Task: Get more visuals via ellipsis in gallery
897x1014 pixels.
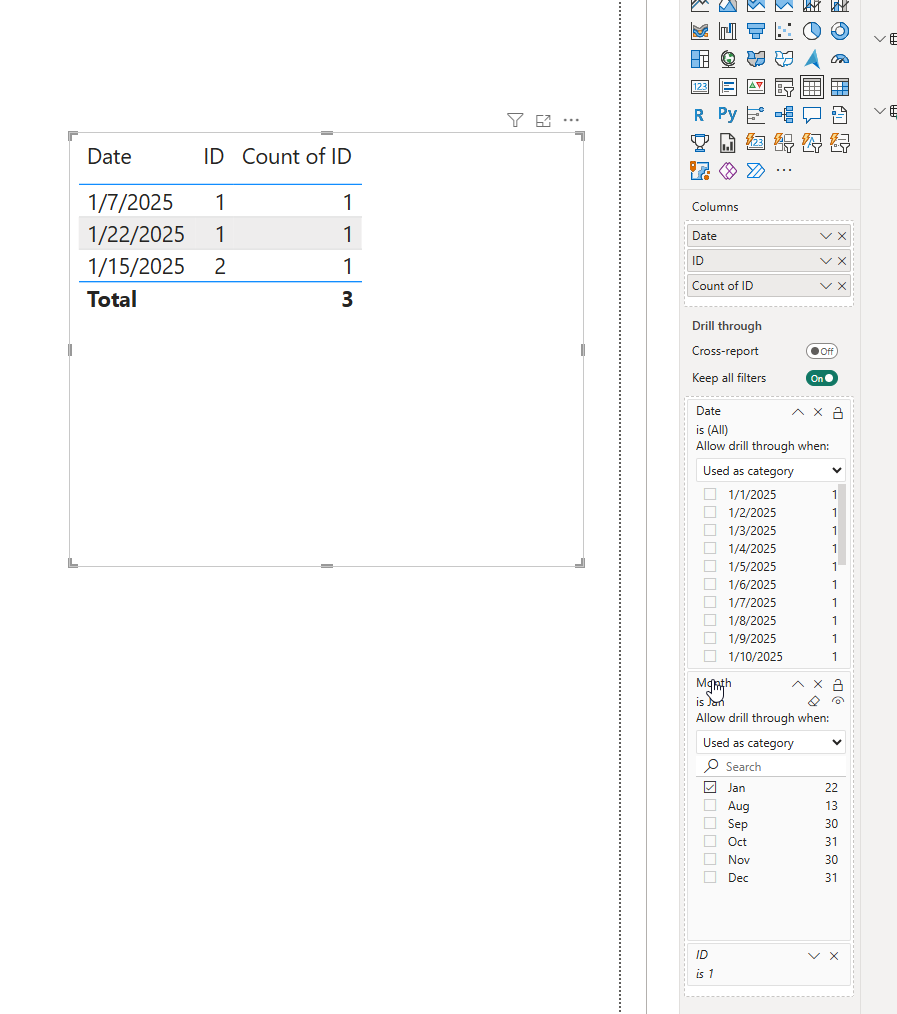Action: coord(784,171)
